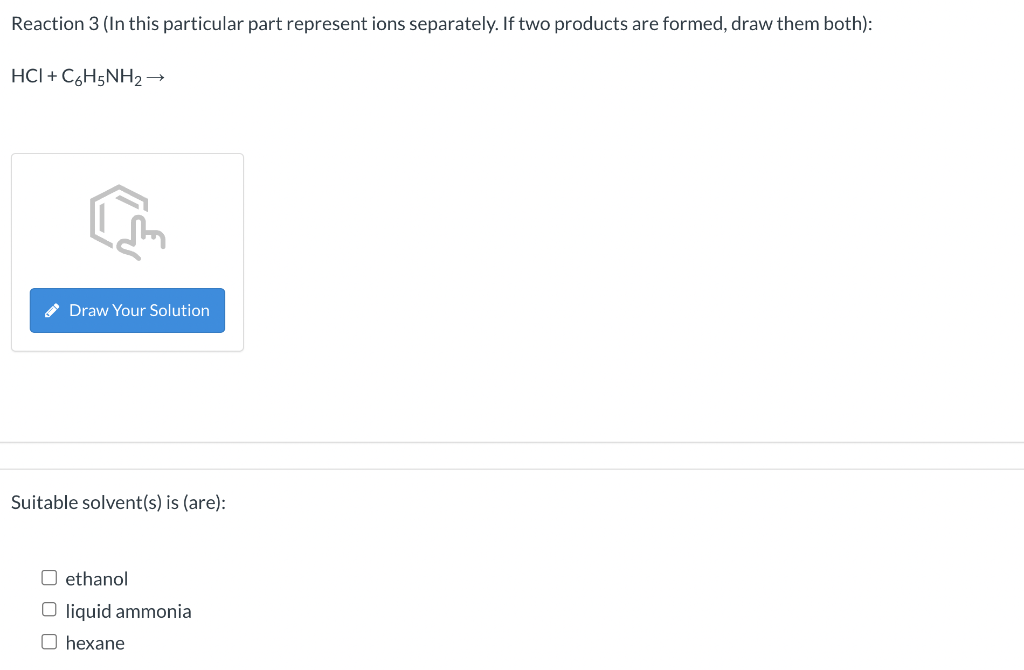Viewport: 1024px width, 670px height.
Task: Click the molecule drawing placeholder icon
Action: (x=127, y=223)
